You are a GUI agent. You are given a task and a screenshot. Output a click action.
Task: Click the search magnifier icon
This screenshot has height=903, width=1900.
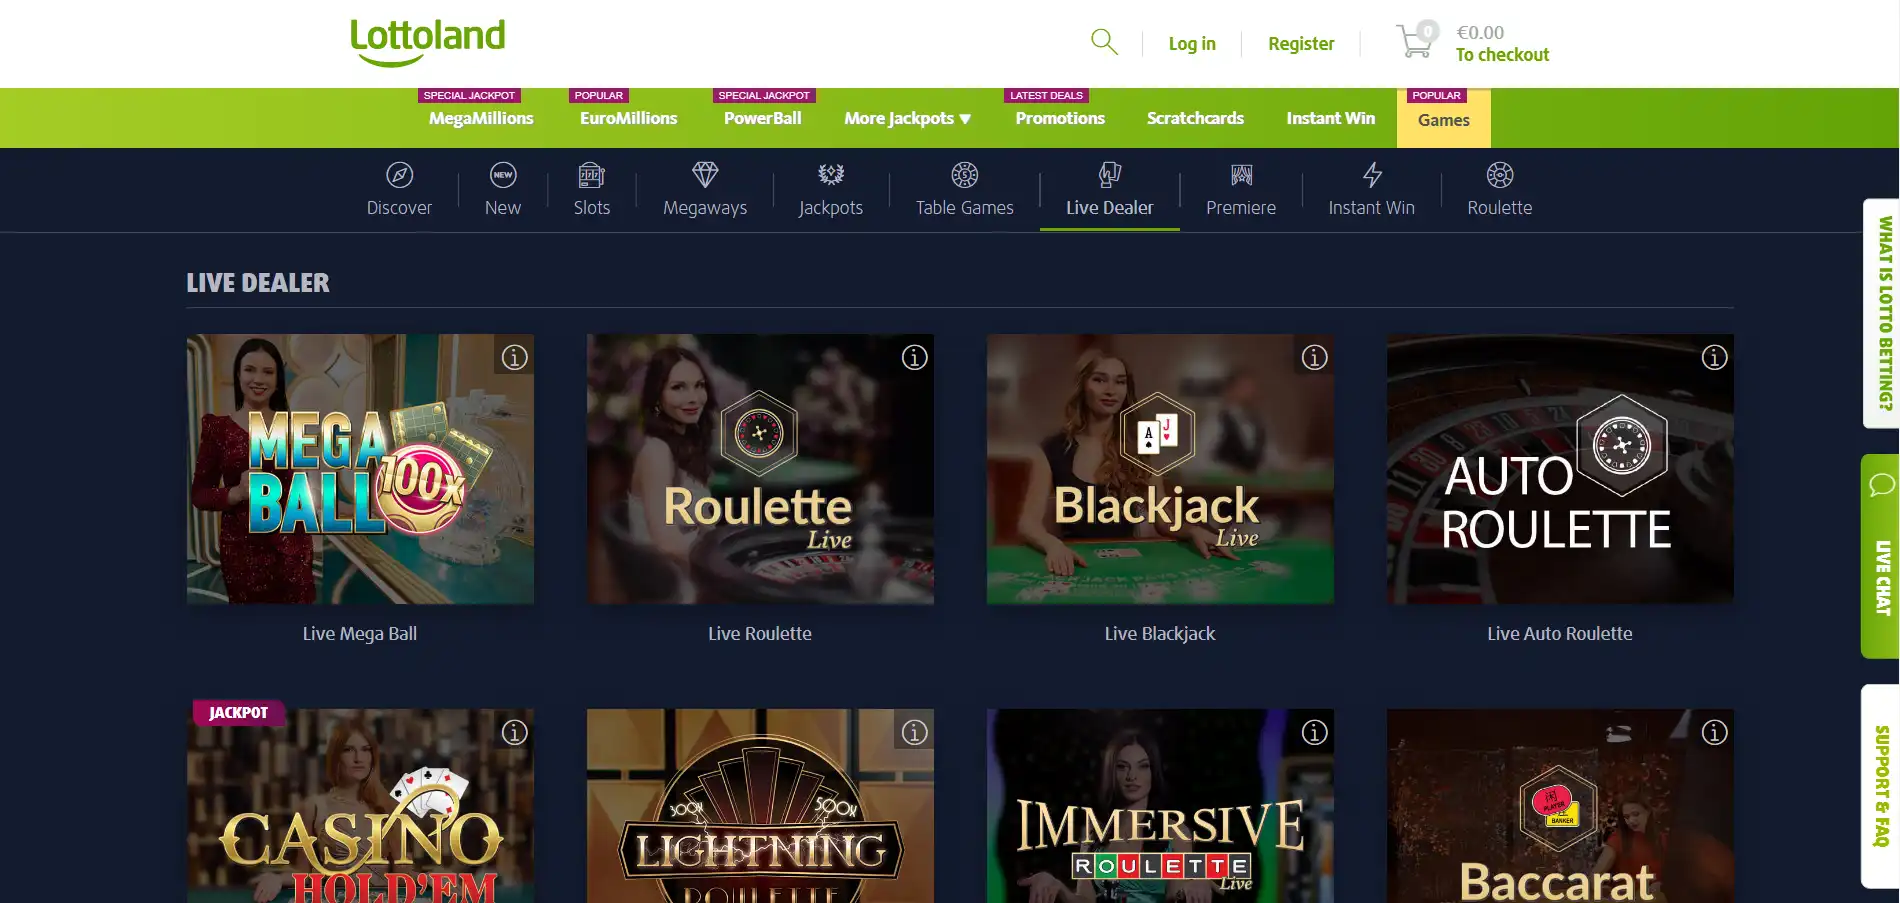[x=1104, y=42]
